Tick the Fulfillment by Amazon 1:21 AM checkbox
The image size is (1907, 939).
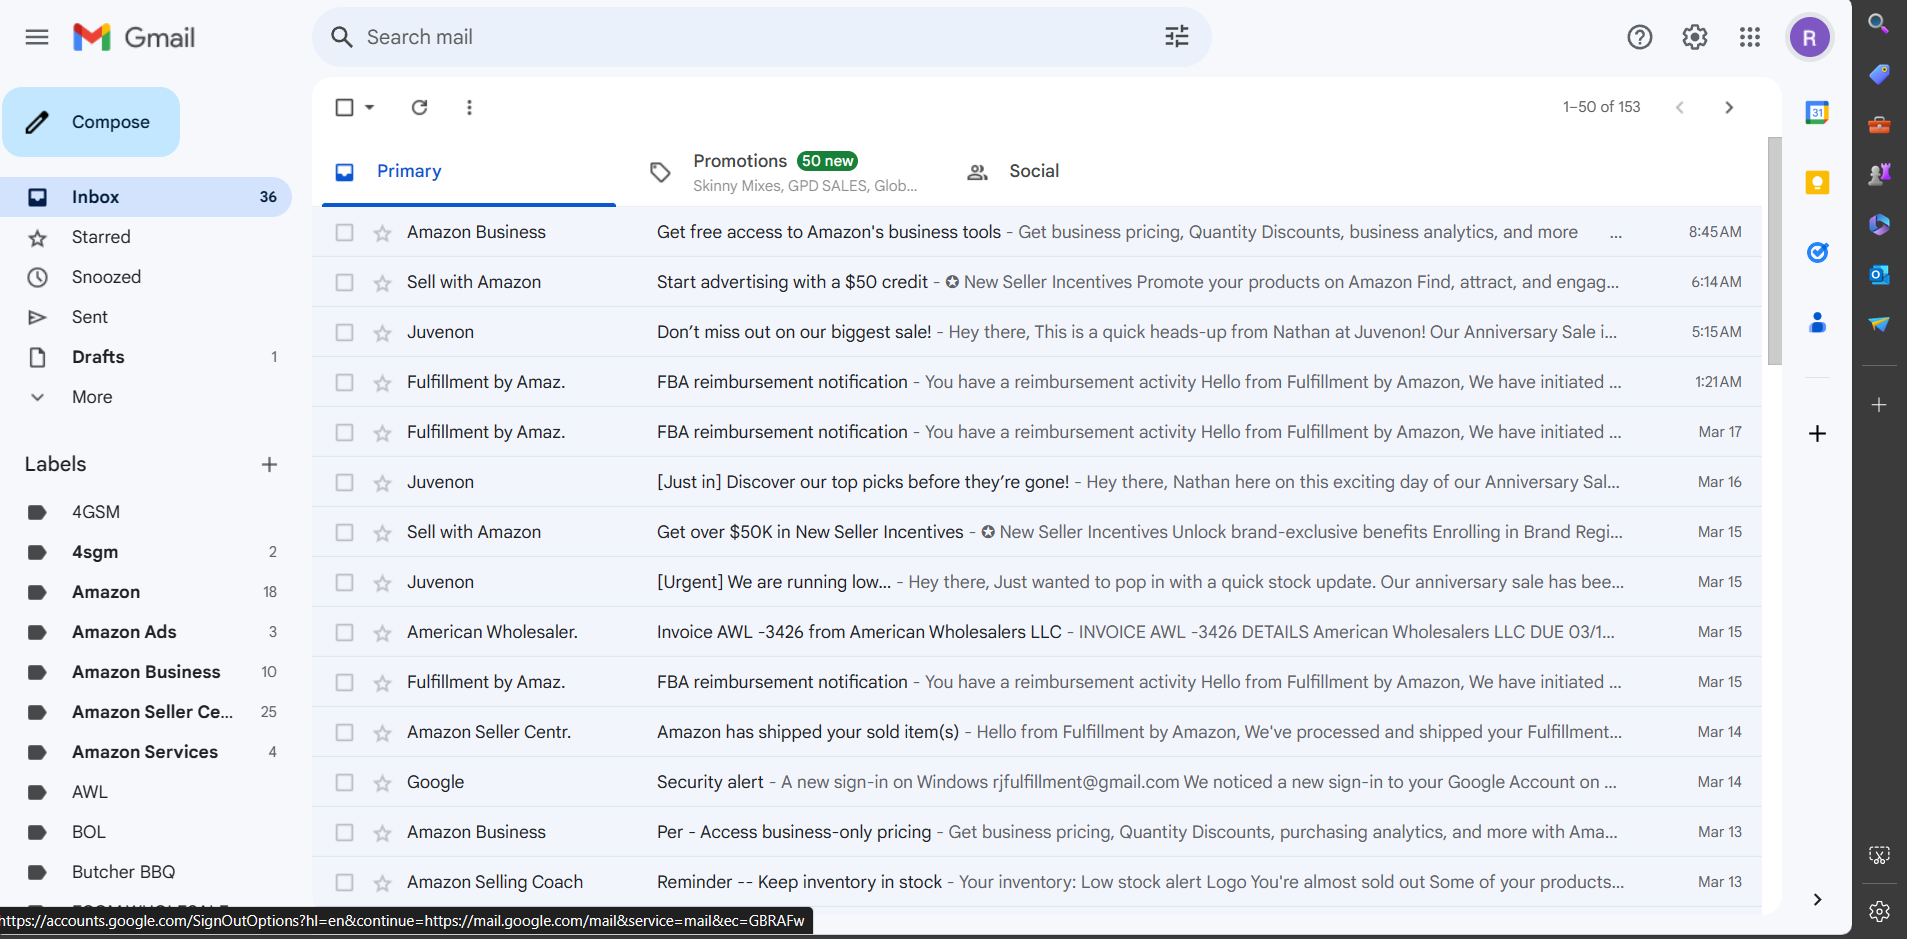point(344,382)
